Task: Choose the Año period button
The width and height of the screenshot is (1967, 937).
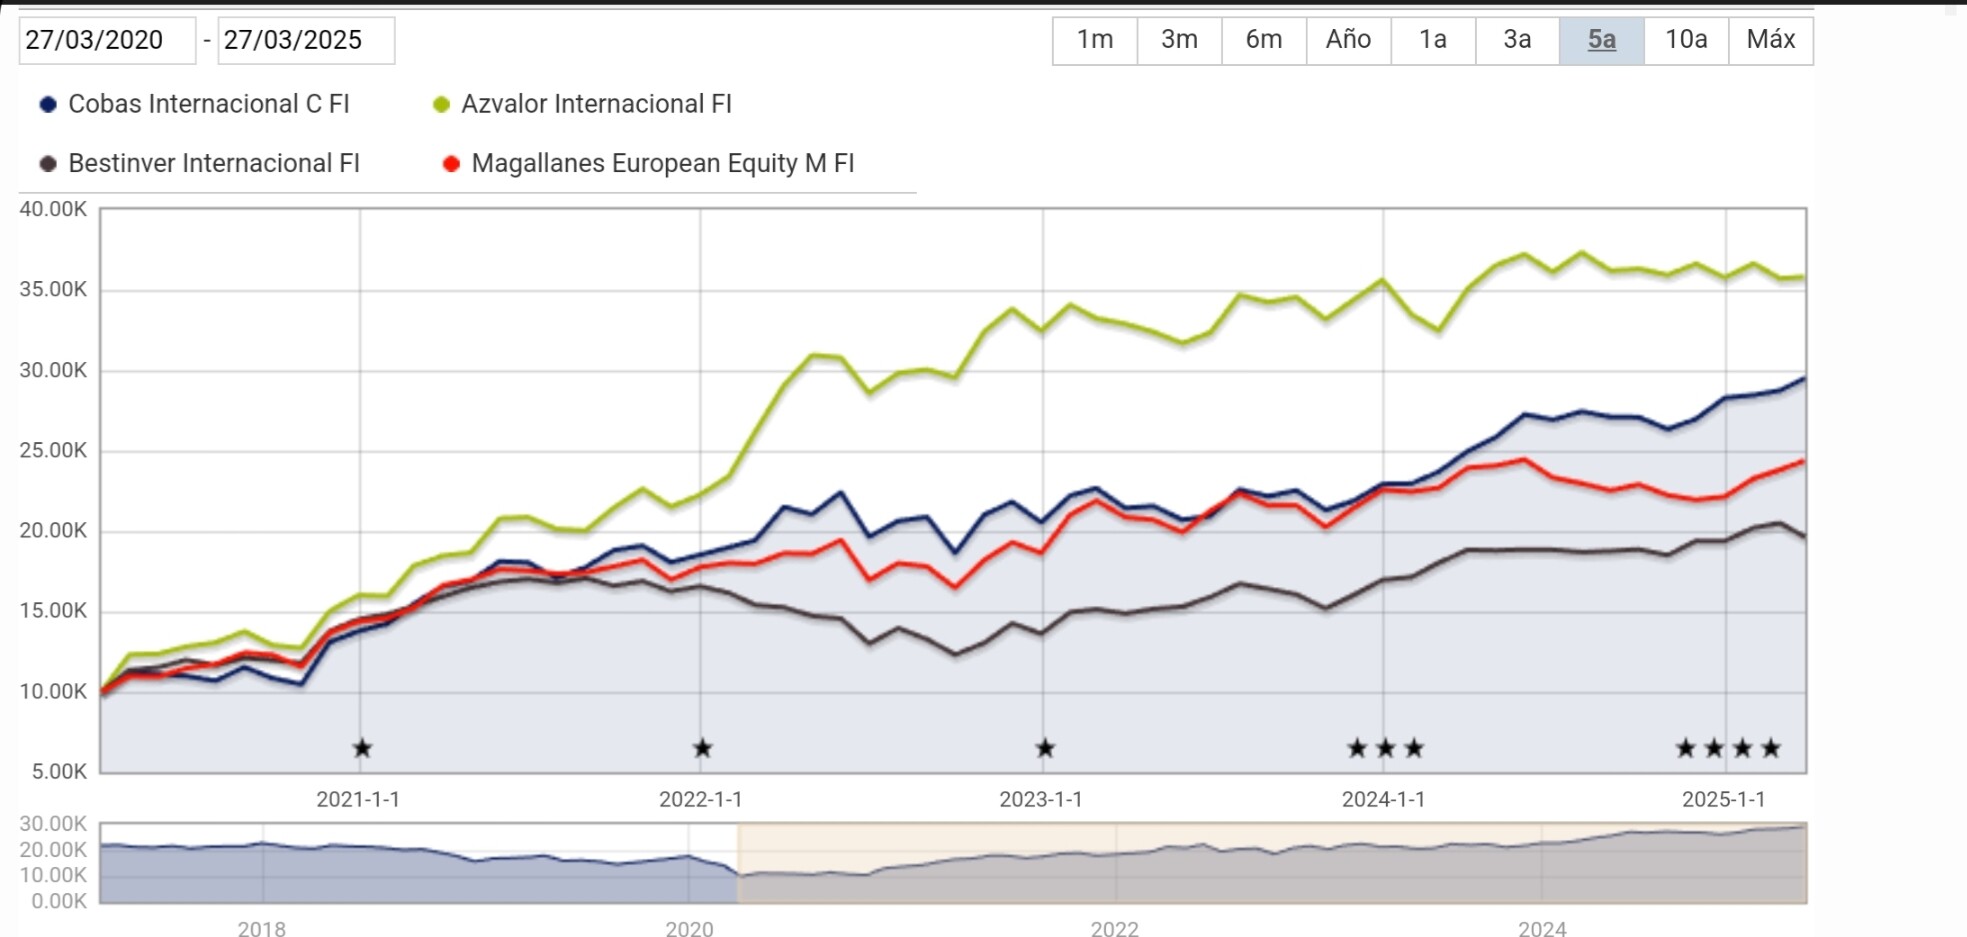Action: tap(1348, 40)
